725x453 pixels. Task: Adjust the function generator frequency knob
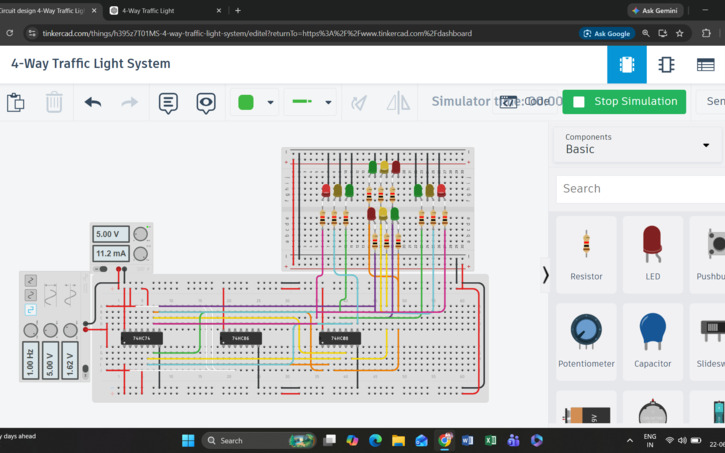pyautogui.click(x=31, y=330)
